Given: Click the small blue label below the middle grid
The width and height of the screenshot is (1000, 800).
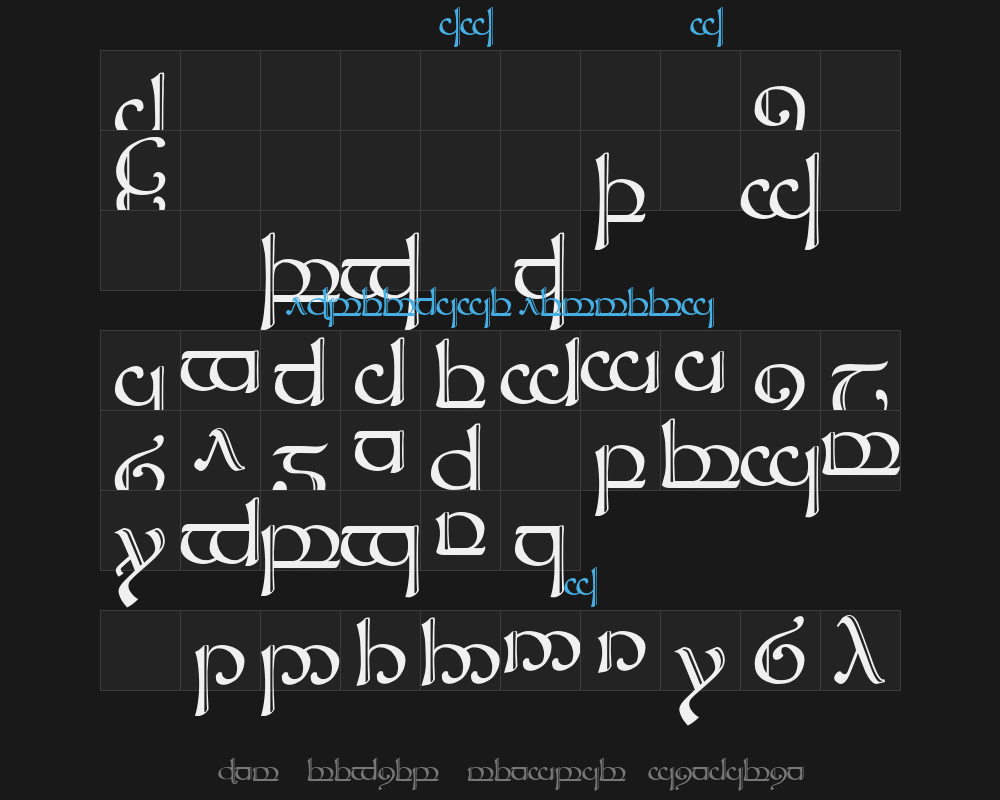Looking at the screenshot, I should (580, 584).
